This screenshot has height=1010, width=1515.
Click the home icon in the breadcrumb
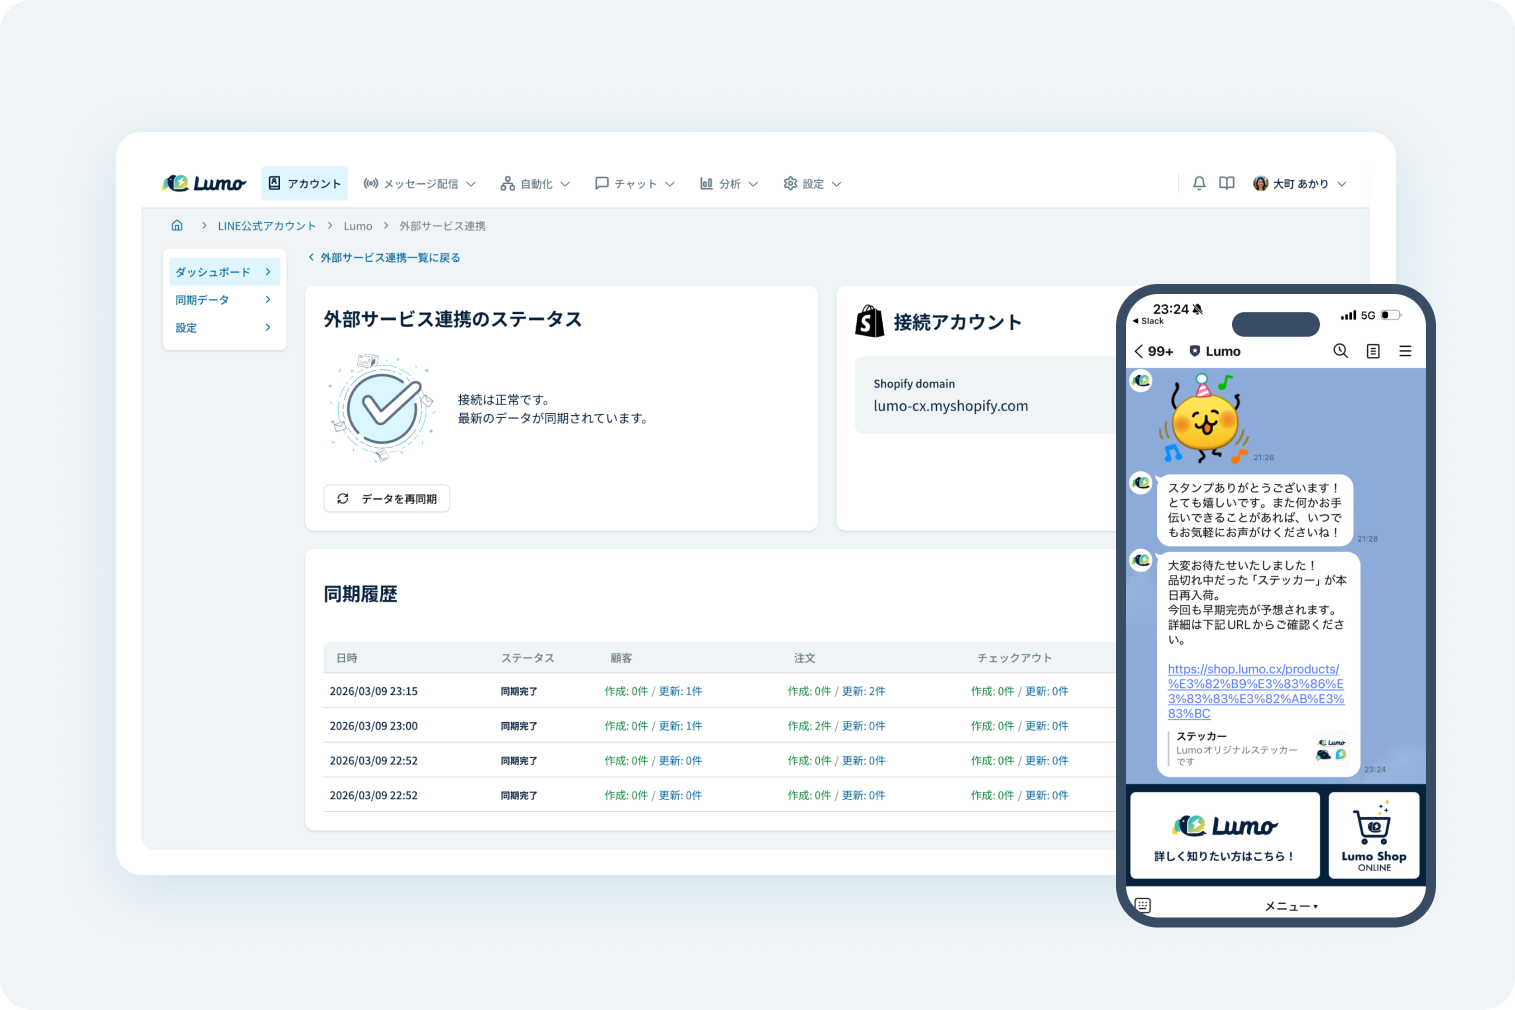point(177,225)
